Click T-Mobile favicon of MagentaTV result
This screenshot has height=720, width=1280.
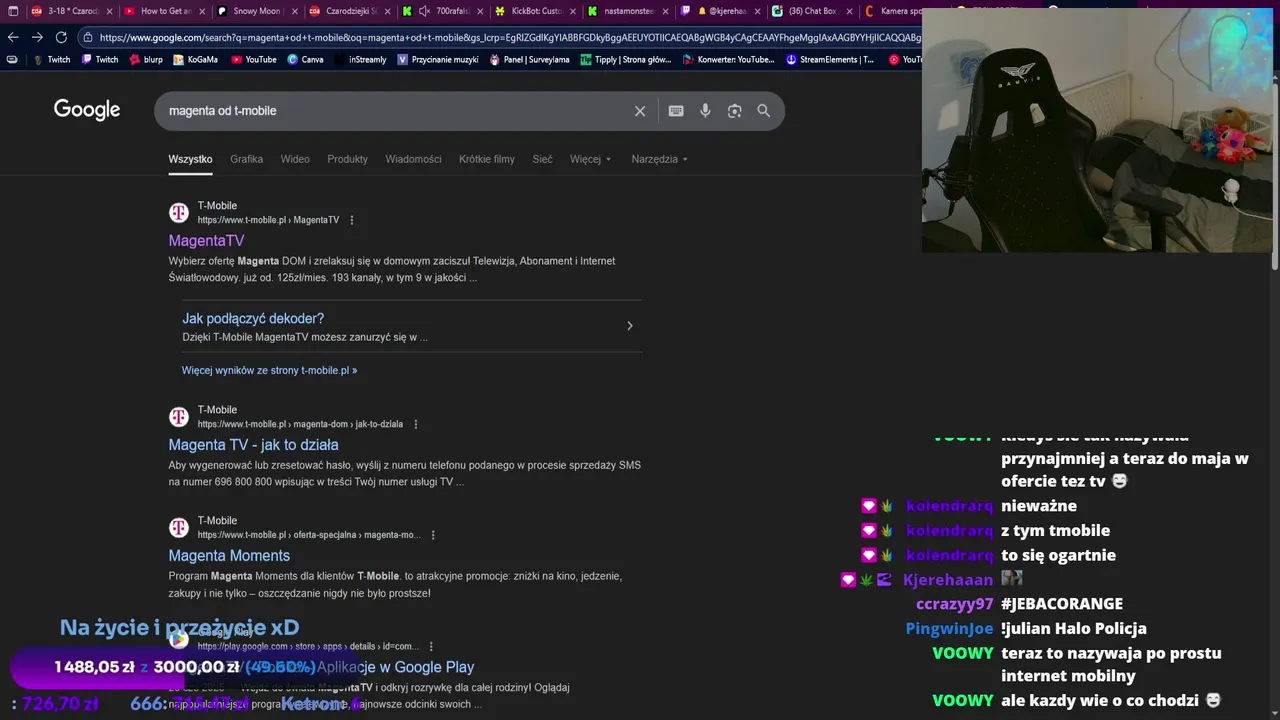[179, 213]
